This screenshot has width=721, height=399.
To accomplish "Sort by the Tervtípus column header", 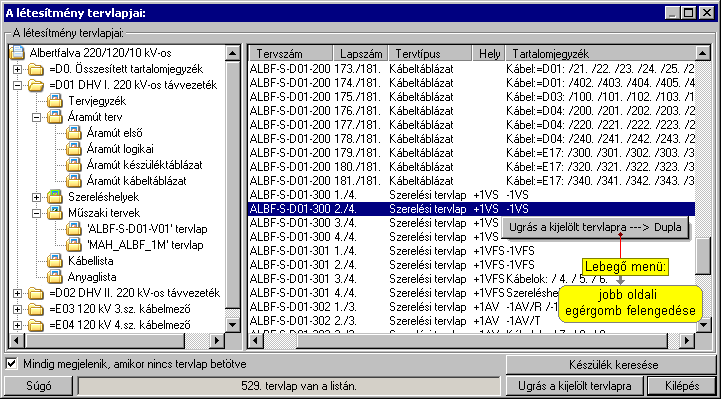I will [x=430, y=53].
